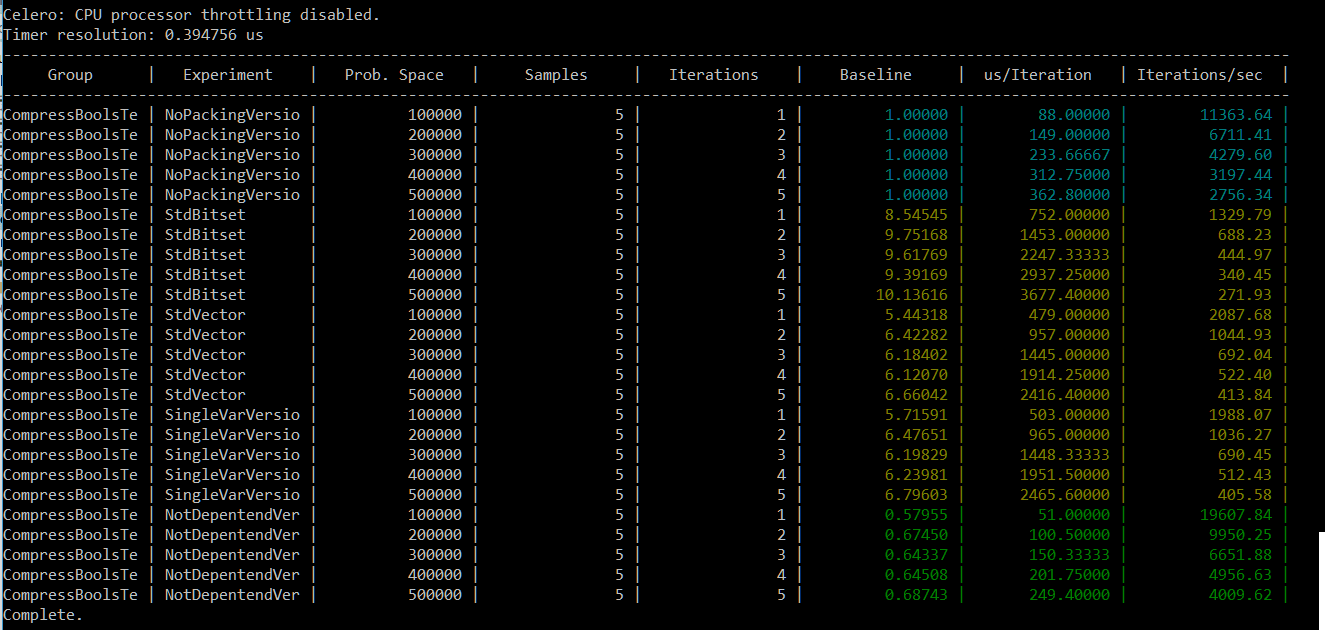This screenshot has height=630, width=1325.
Task: Select the 249.40000 us/Iteration value
Action: [1070, 595]
